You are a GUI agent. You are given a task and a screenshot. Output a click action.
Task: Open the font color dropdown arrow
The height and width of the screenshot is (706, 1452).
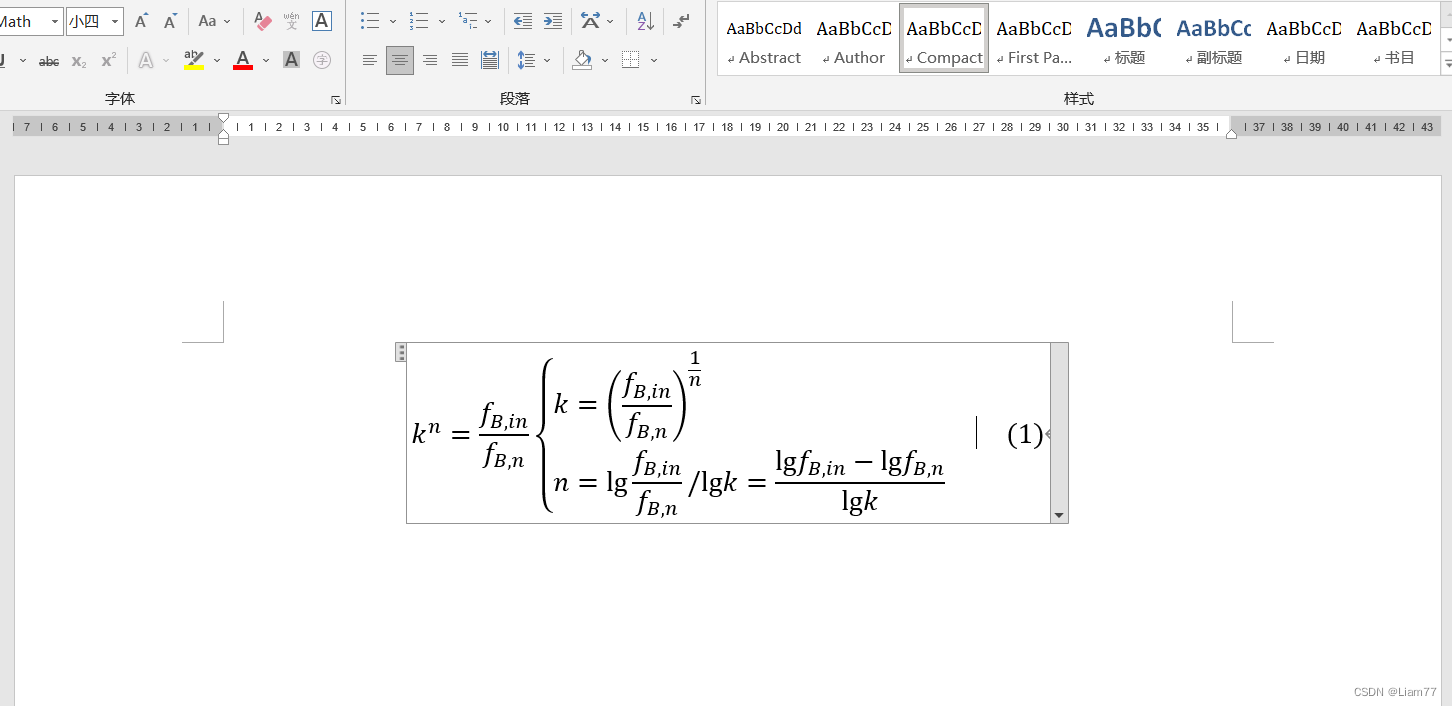coord(266,61)
